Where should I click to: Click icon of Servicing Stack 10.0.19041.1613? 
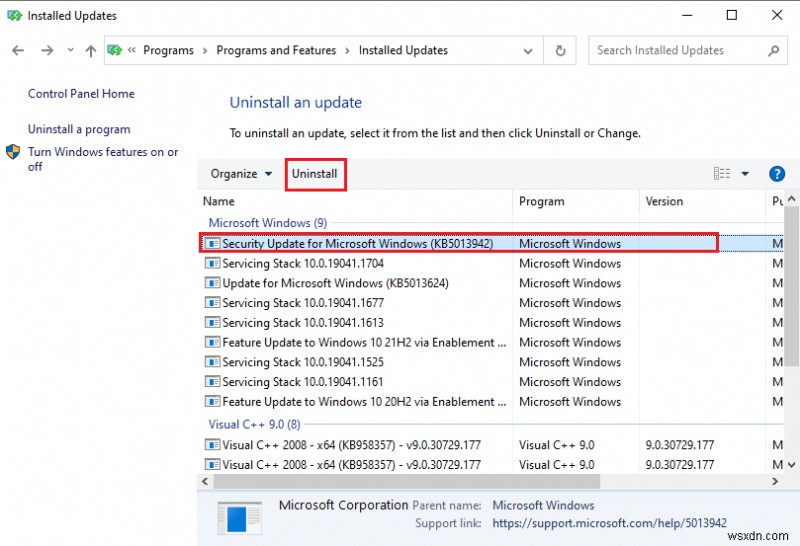pos(212,322)
